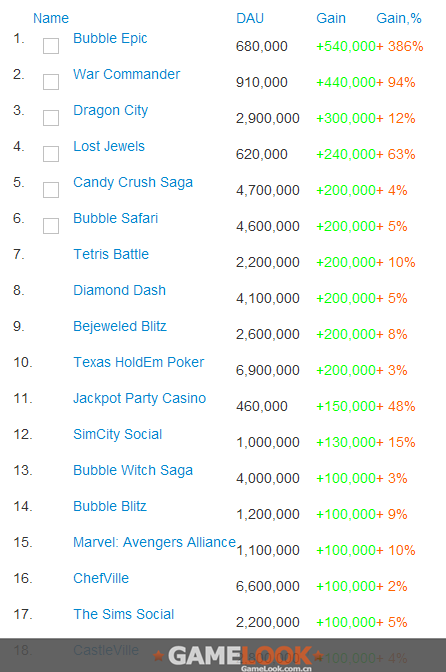Click the GameLook watermark logo
The width and height of the screenshot is (446, 672).
point(240,657)
